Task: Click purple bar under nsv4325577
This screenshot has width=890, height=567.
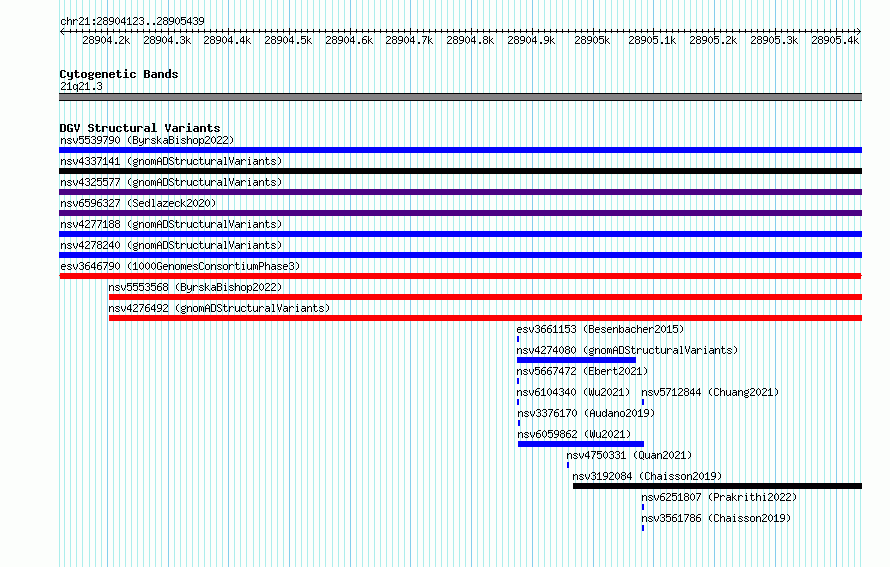Action: 460,192
